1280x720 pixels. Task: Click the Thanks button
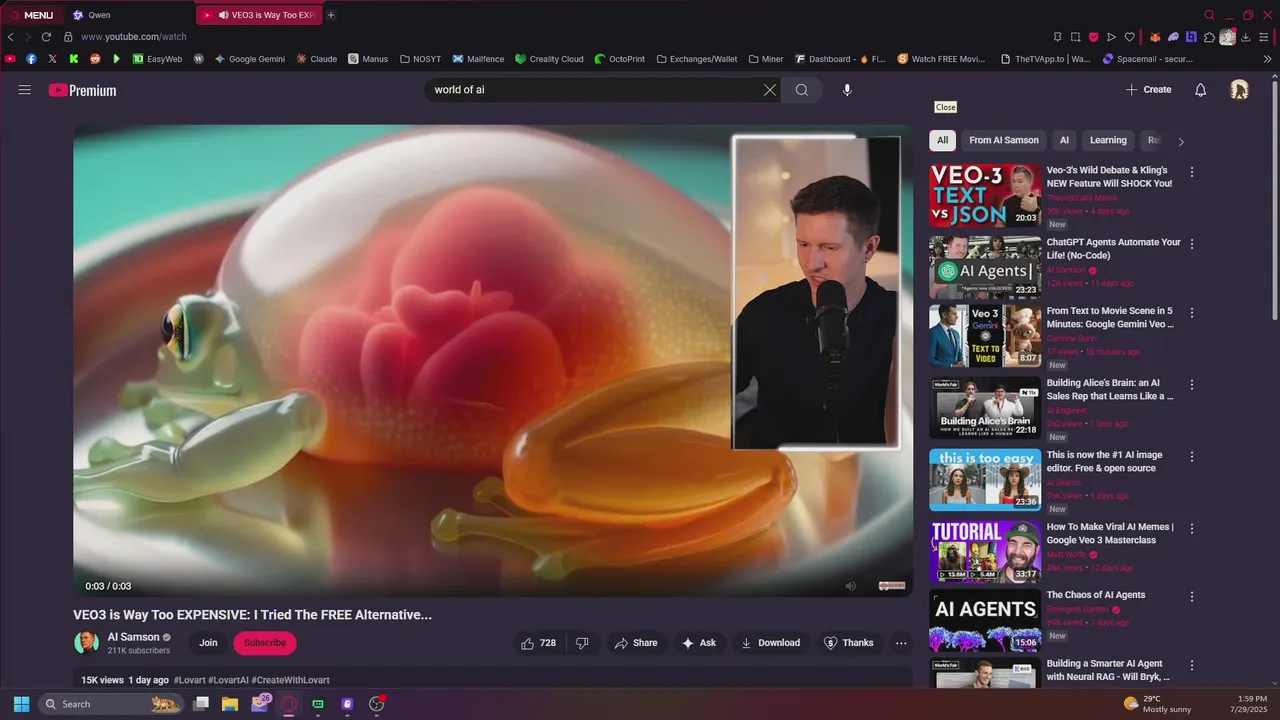pos(848,643)
